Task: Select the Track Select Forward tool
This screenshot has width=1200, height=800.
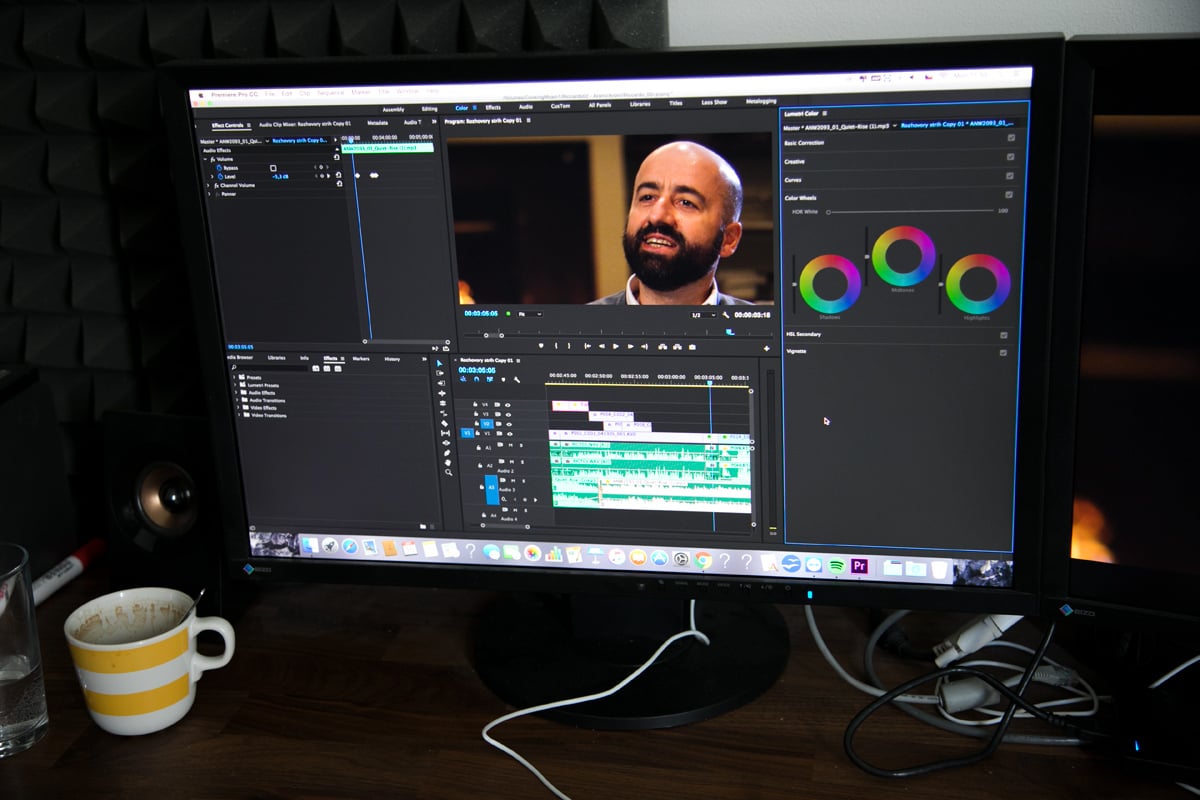Action: (440, 373)
